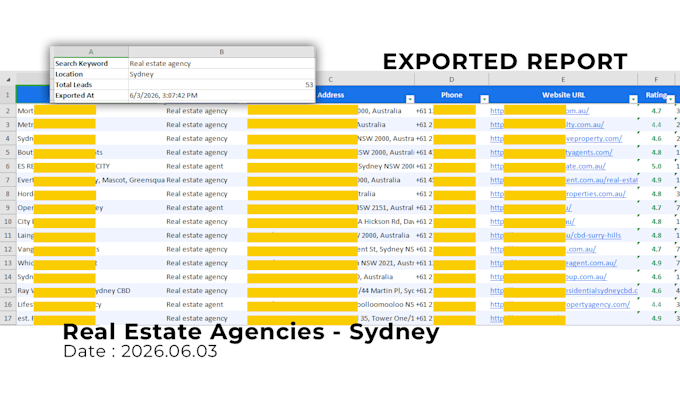The image size is (680, 409).
Task: Open row 11 website link ending cbd-surry-hills
Action: [593, 235]
